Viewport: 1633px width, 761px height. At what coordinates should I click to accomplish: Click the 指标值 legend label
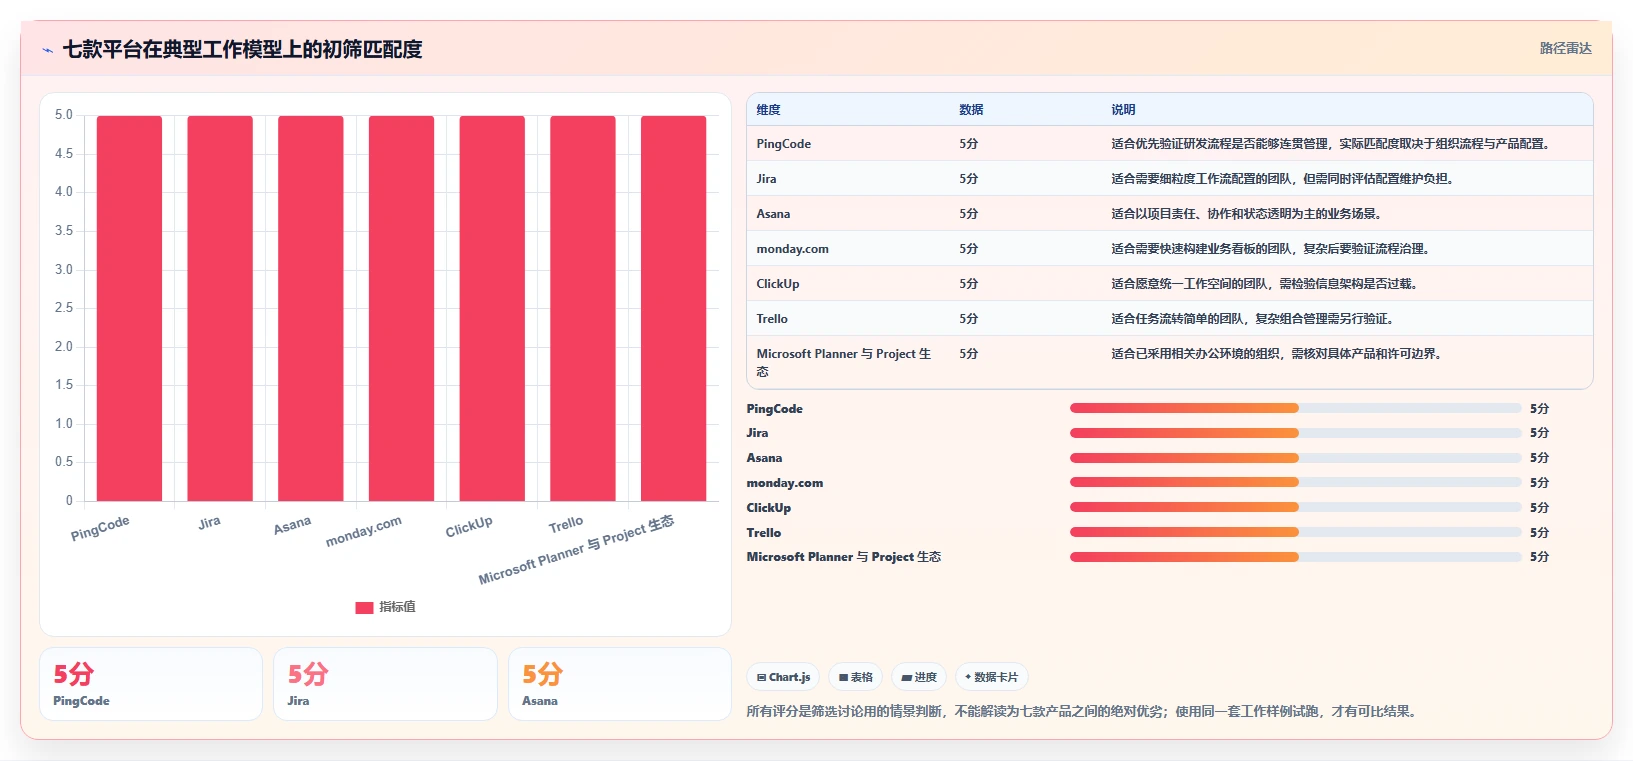click(x=398, y=607)
